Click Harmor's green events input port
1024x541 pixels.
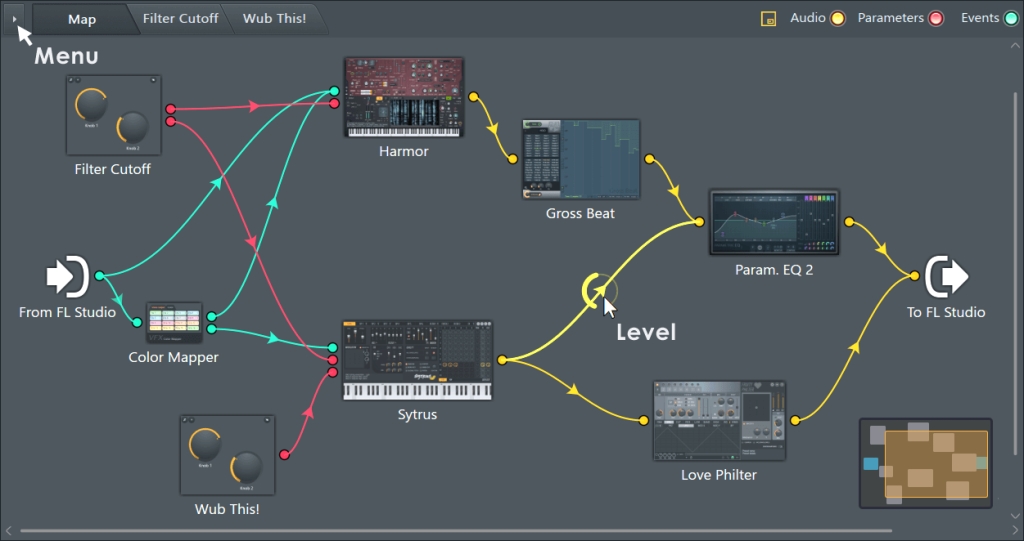(x=334, y=91)
